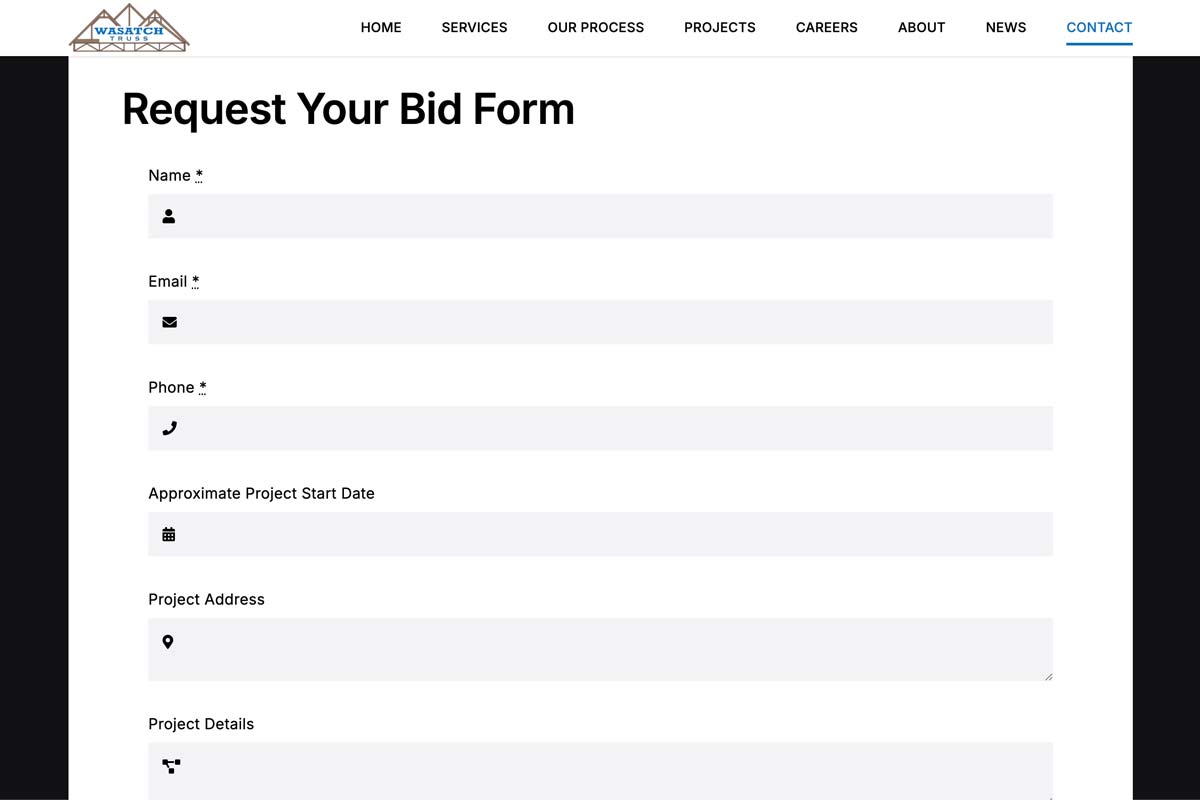Open the SERVICES page
This screenshot has width=1200, height=800.
click(x=475, y=27)
